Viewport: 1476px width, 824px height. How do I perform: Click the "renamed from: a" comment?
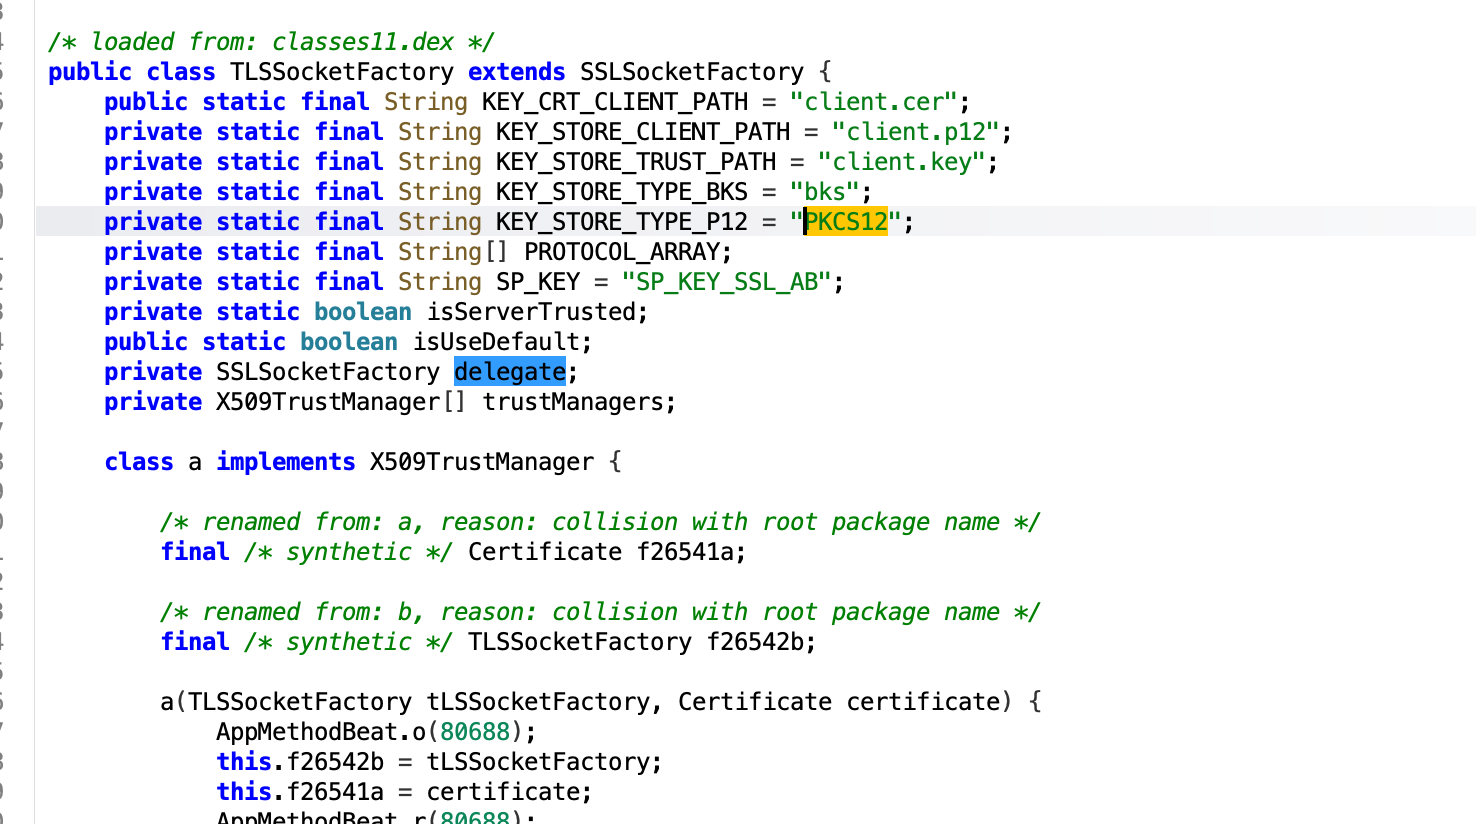click(600, 522)
